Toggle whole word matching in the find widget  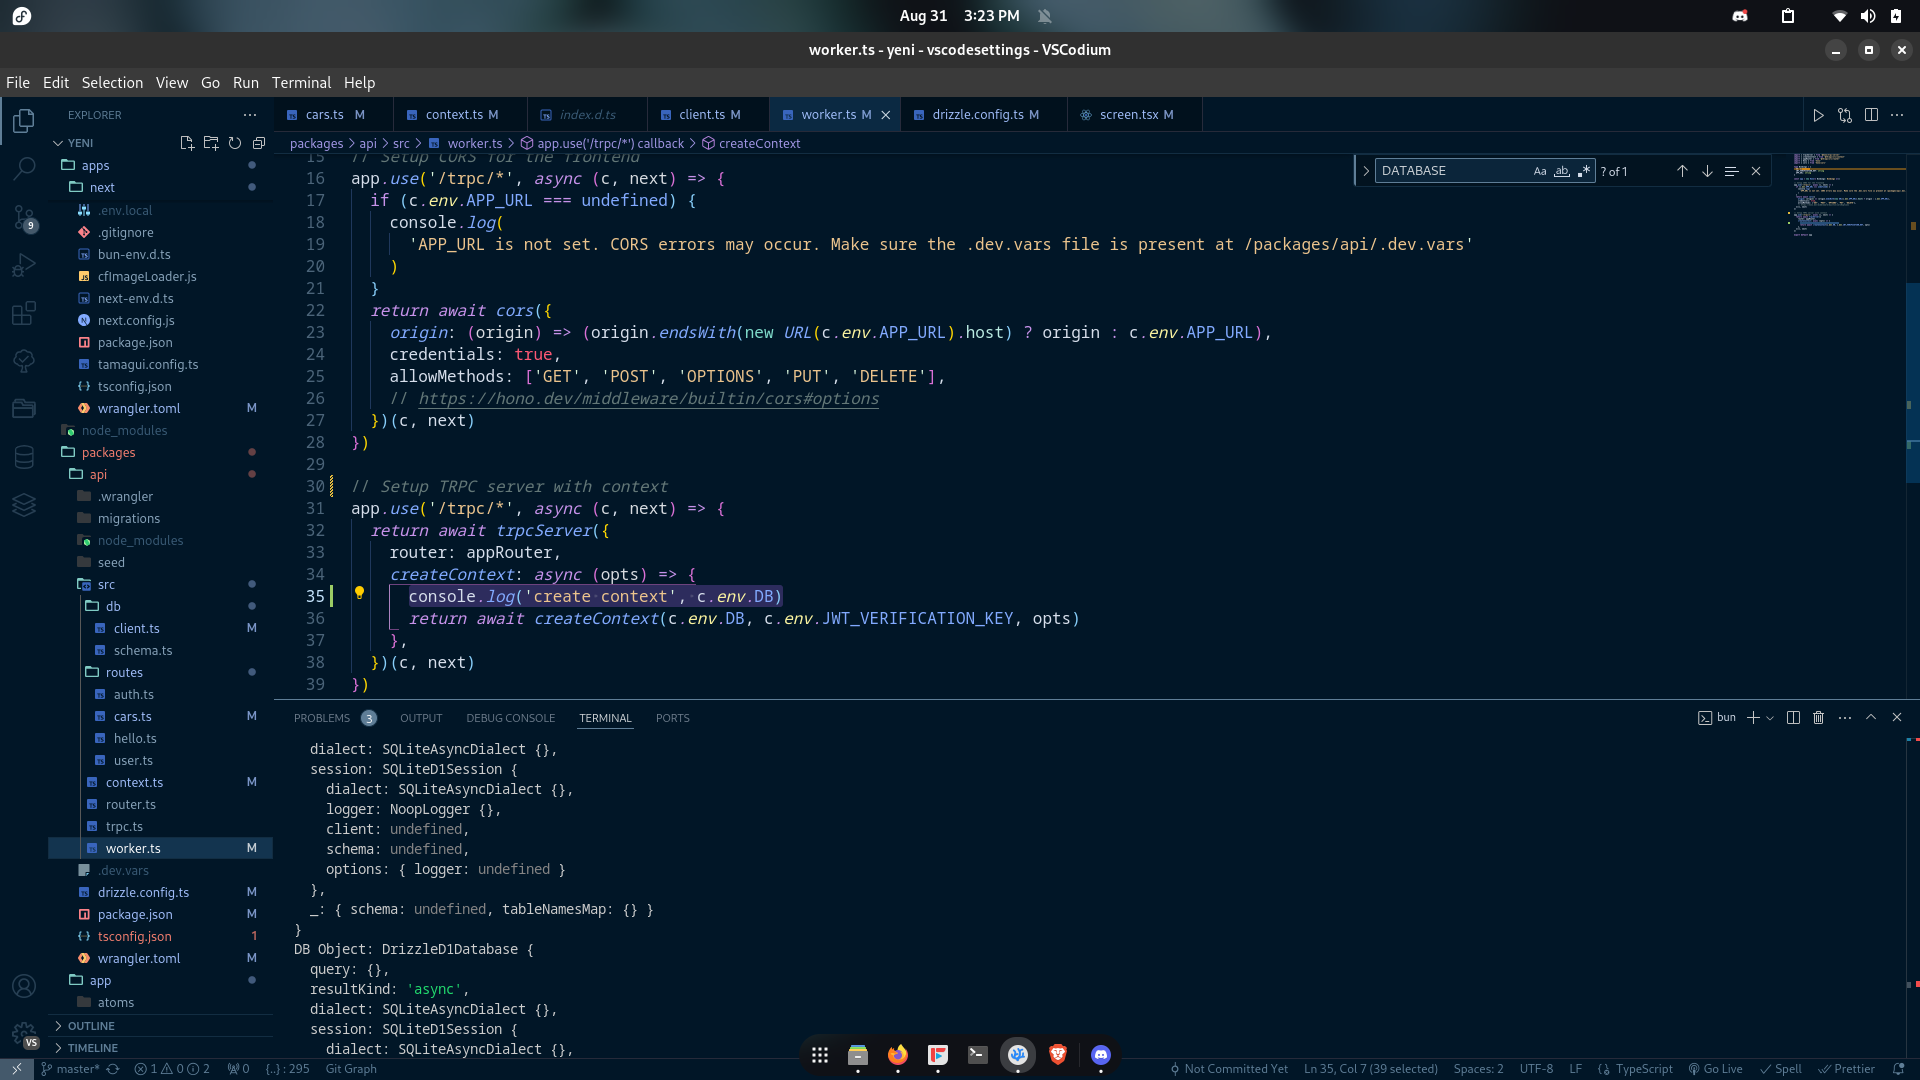tap(1561, 171)
